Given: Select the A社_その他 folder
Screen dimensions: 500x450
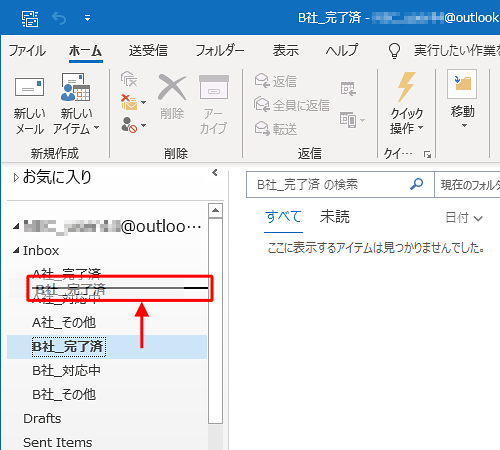Looking at the screenshot, I should [64, 323].
